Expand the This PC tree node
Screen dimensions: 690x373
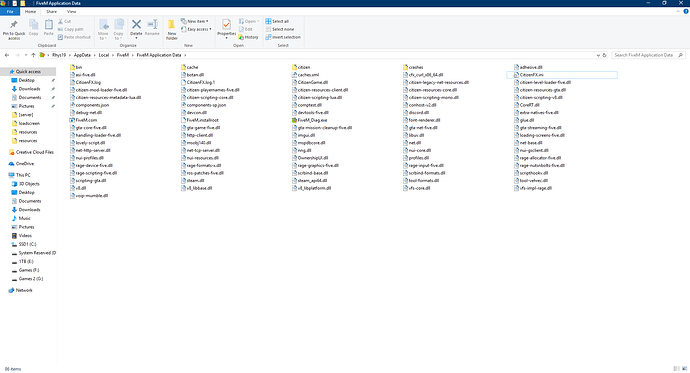pyautogui.click(x=5, y=175)
